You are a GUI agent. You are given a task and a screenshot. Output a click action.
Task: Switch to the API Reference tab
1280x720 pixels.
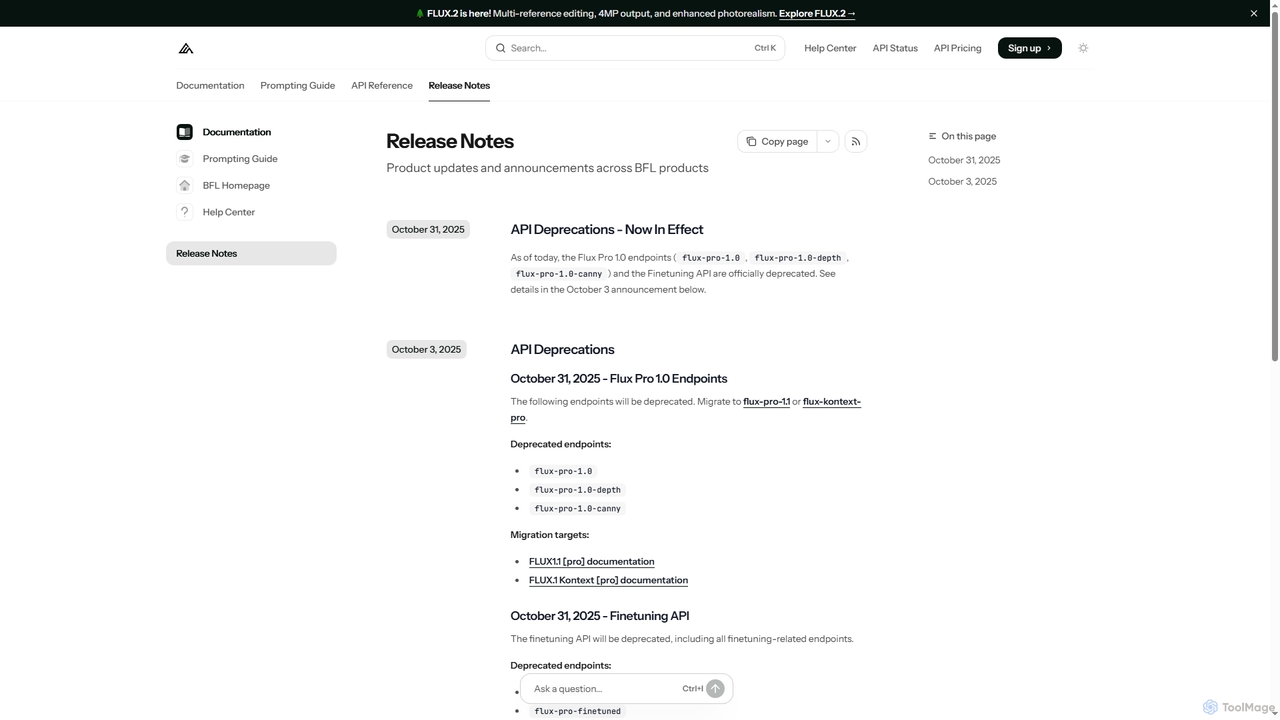tap(382, 85)
